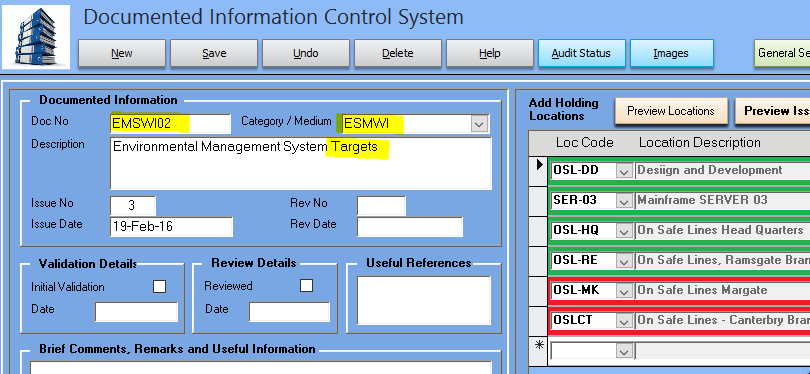Select the SER-03 row selector
810x374 pixels.
pyautogui.click(x=539, y=201)
